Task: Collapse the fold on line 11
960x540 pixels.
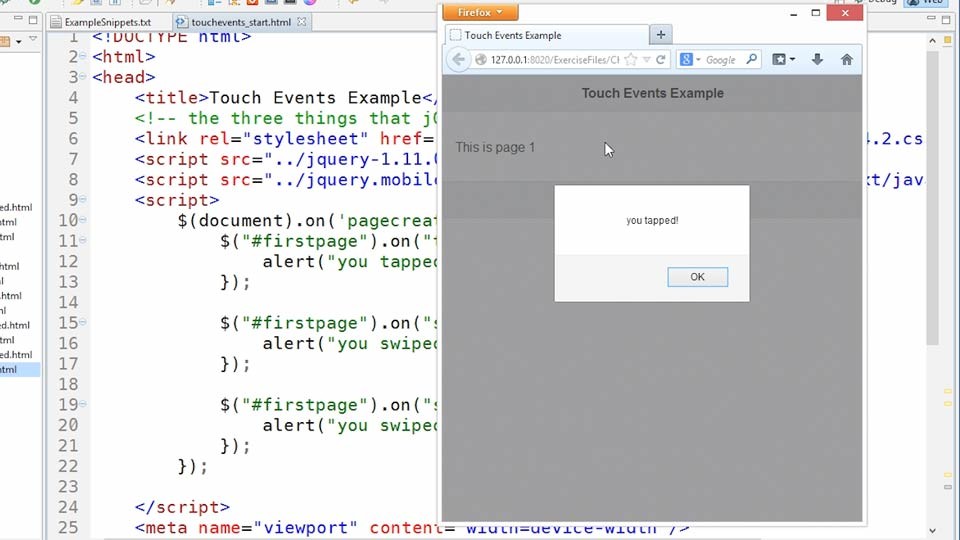Action: (83, 240)
